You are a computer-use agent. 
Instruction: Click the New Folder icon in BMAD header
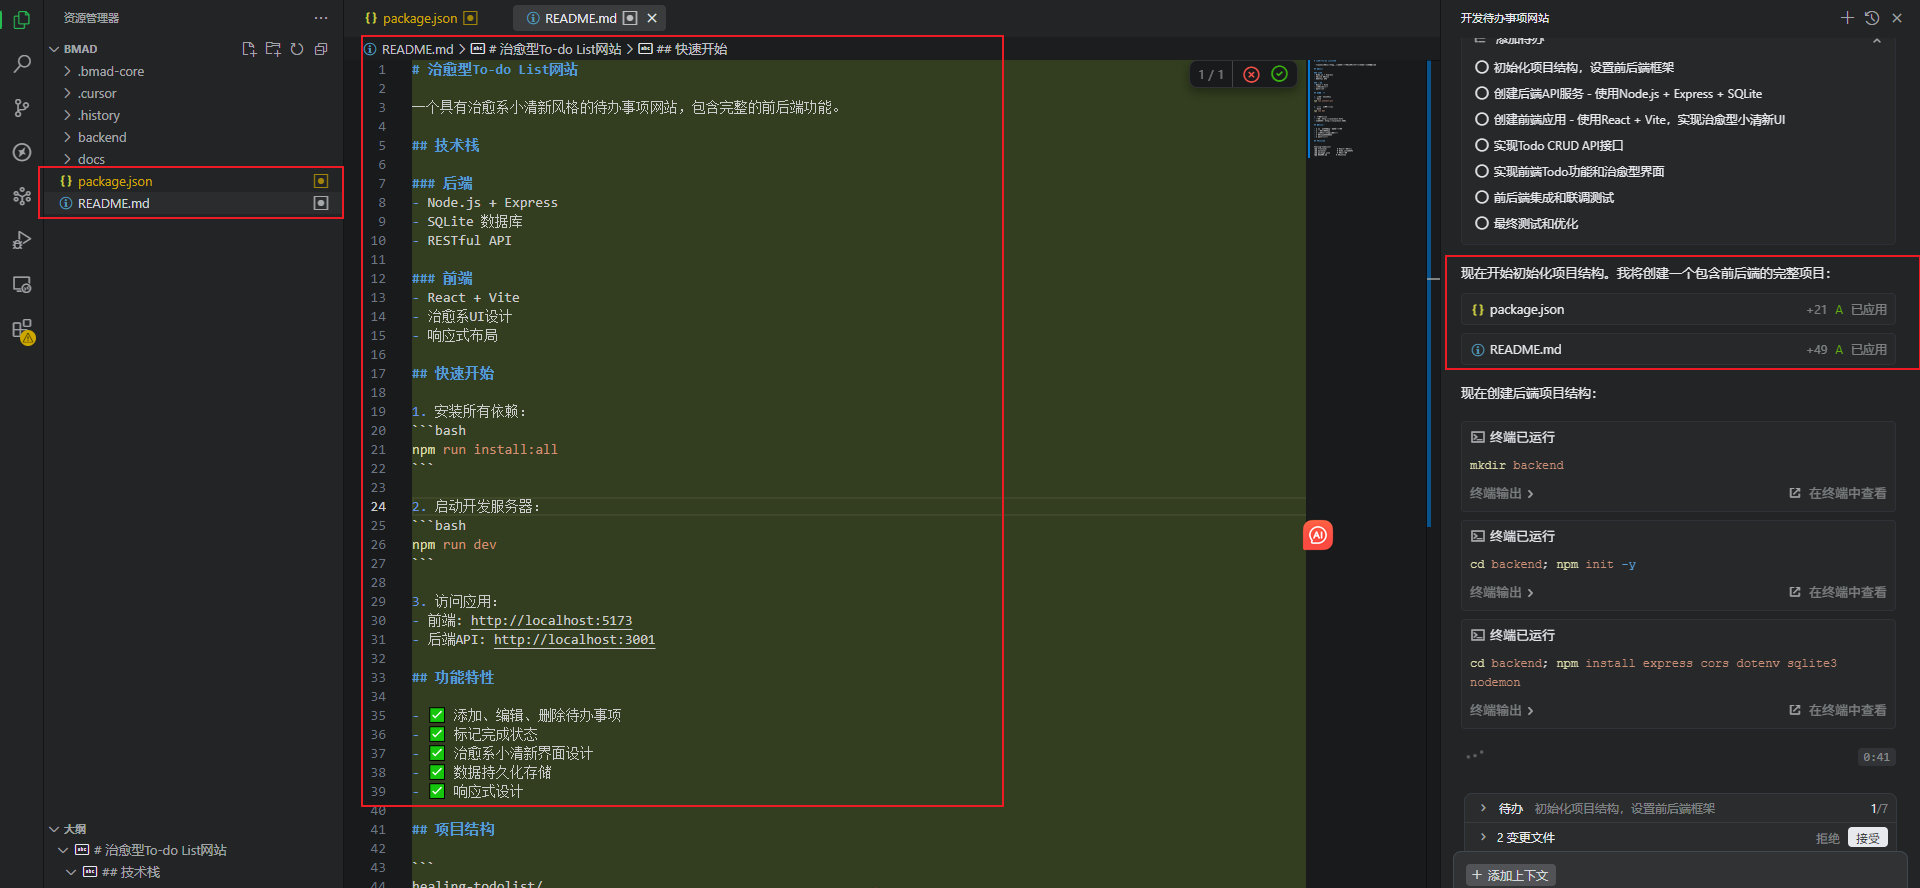point(273,49)
